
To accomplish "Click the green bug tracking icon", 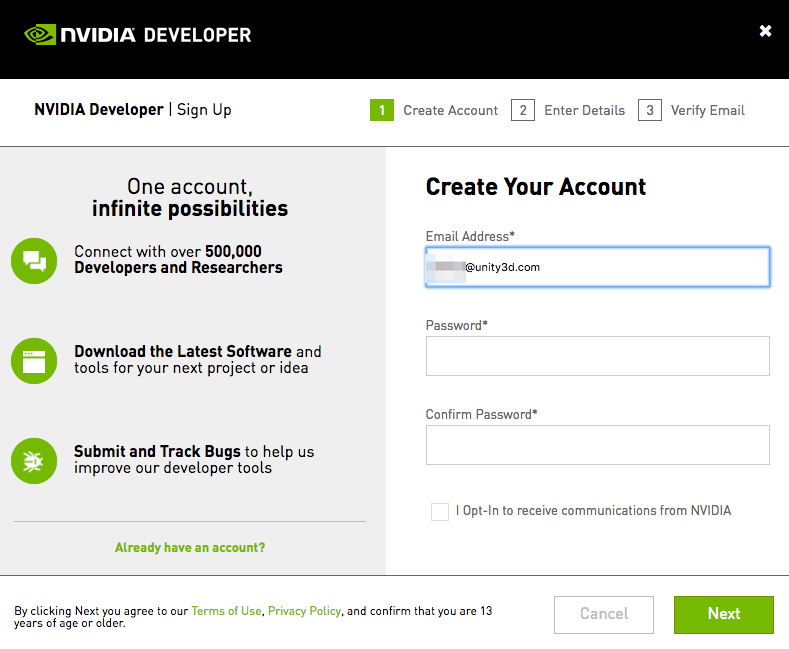I will point(35,460).
